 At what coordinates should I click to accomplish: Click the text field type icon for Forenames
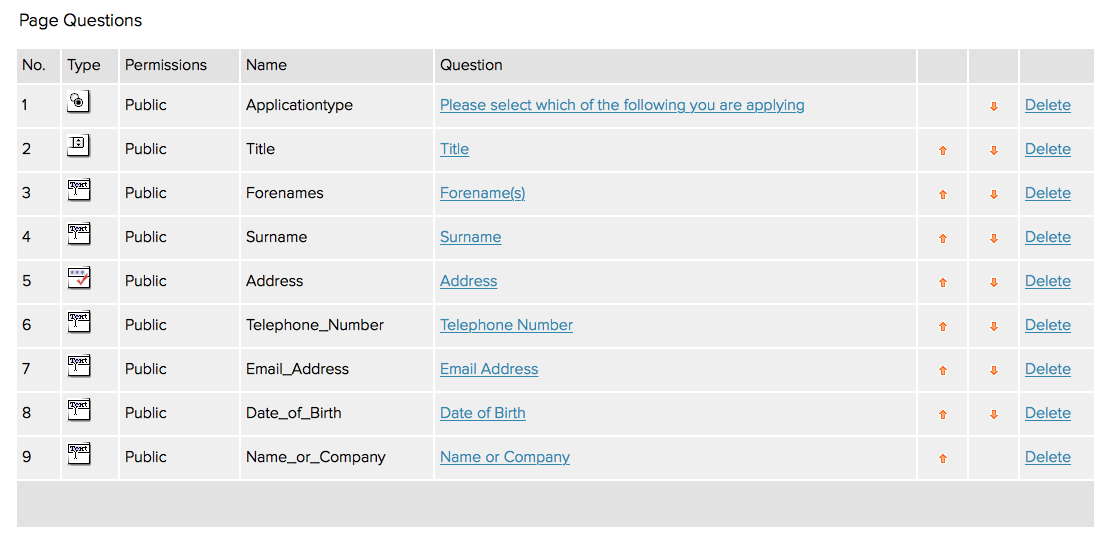pos(78,190)
